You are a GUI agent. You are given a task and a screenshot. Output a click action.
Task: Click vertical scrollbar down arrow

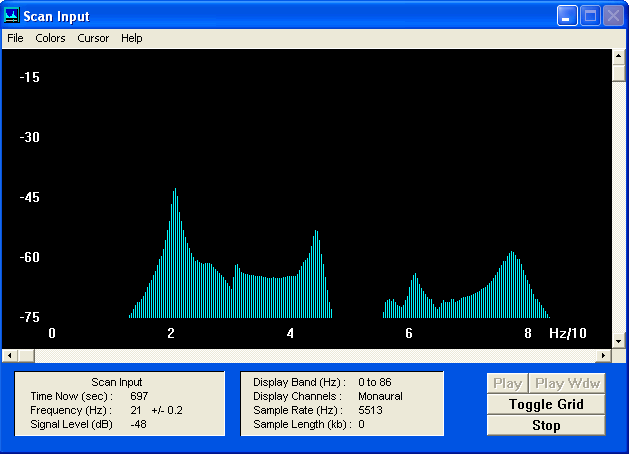coord(618,342)
